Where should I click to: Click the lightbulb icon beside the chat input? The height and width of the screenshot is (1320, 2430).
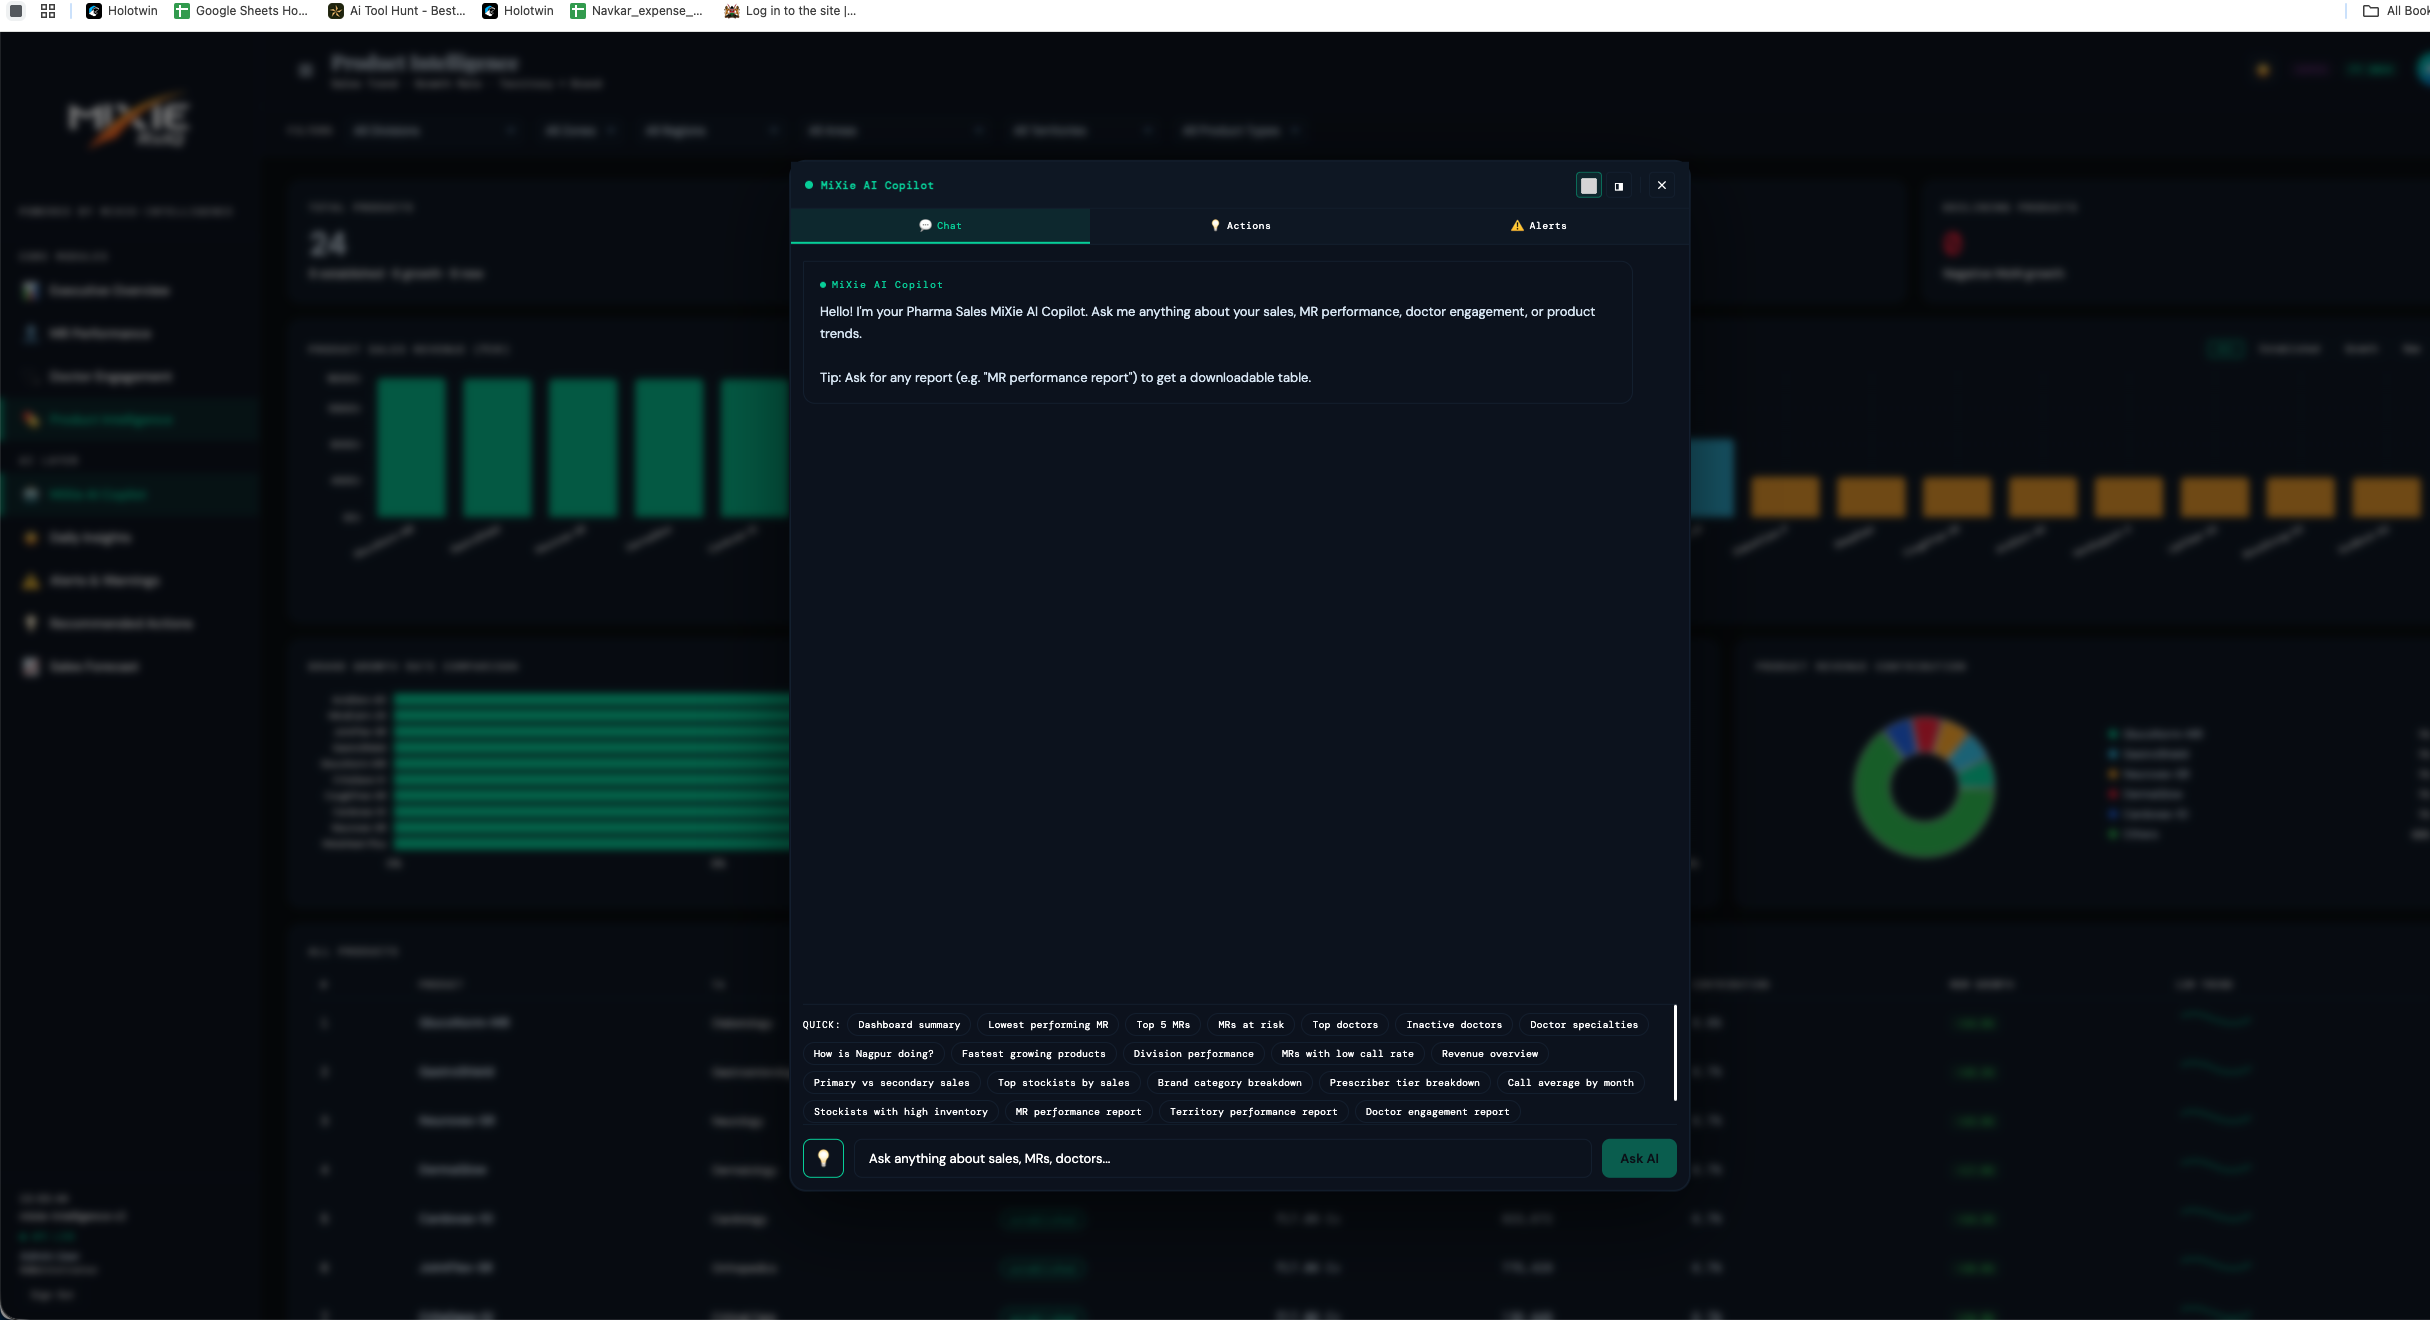coord(823,1158)
